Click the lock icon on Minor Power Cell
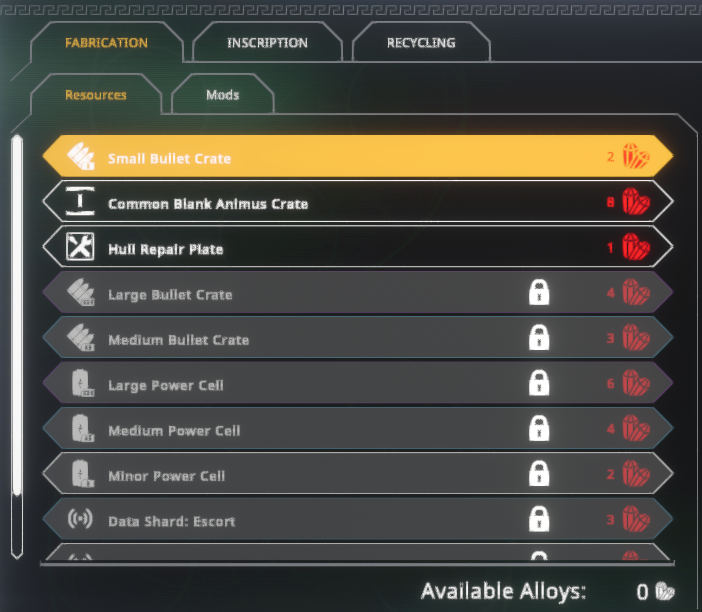Screen dimensions: 702x612 539,474
